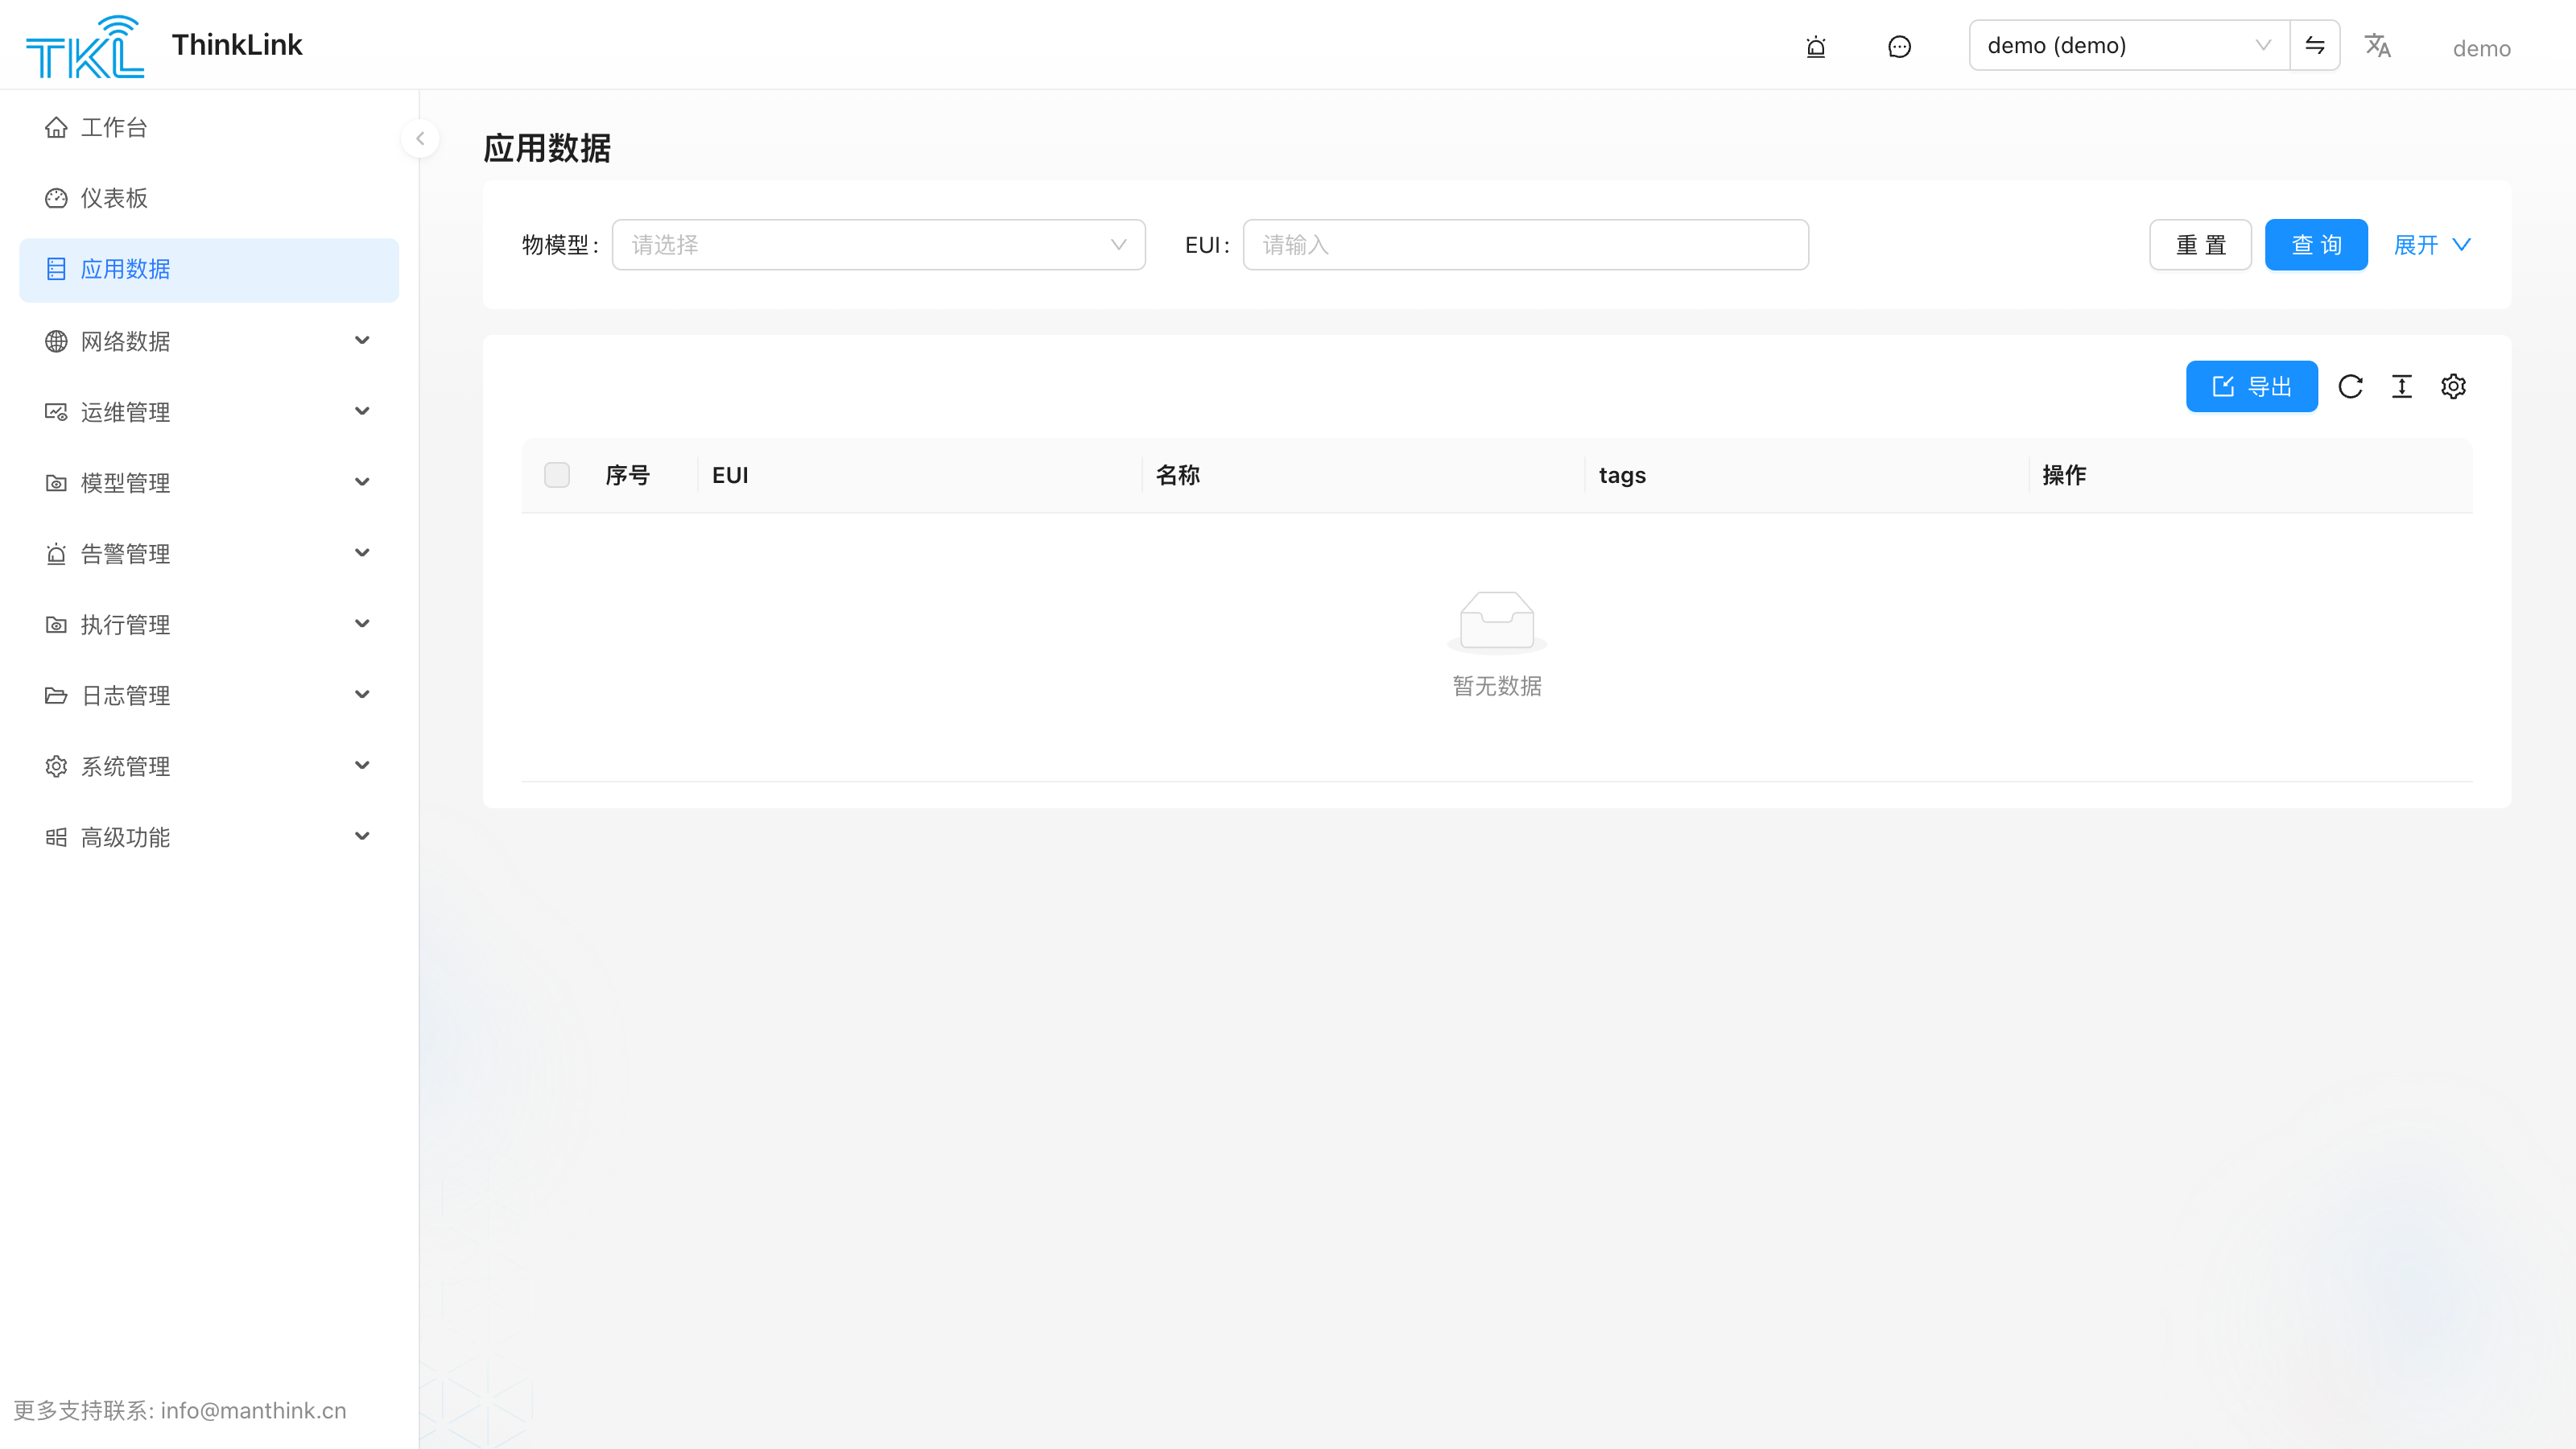Open 网络数据 menu item
The width and height of the screenshot is (2576, 1449).
pos(209,341)
